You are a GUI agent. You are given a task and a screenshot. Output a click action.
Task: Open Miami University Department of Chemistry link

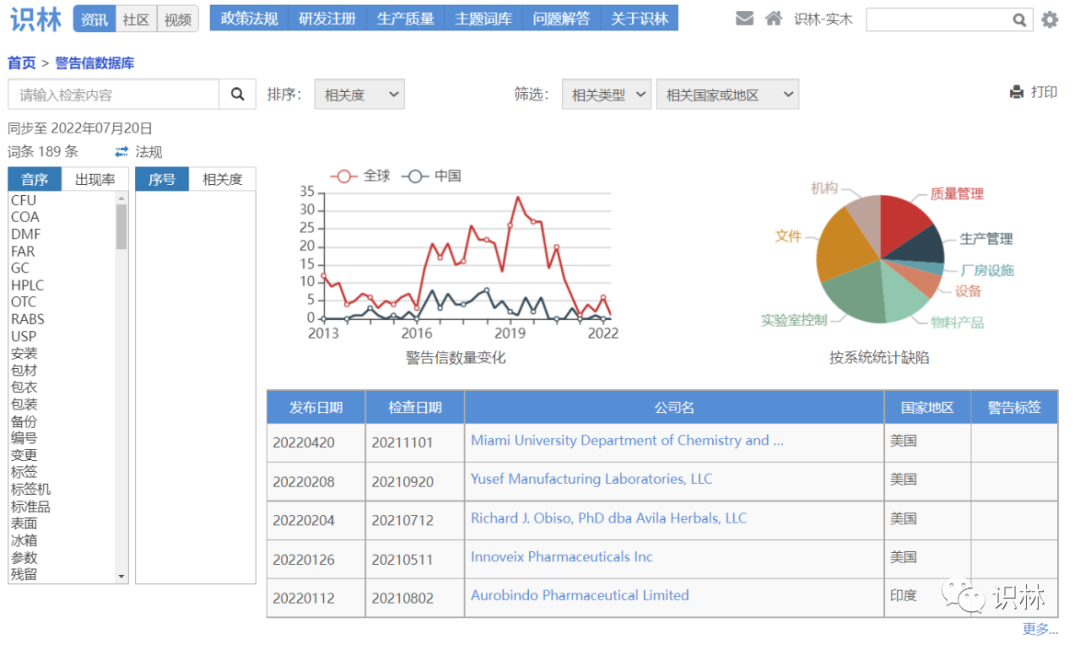(627, 440)
